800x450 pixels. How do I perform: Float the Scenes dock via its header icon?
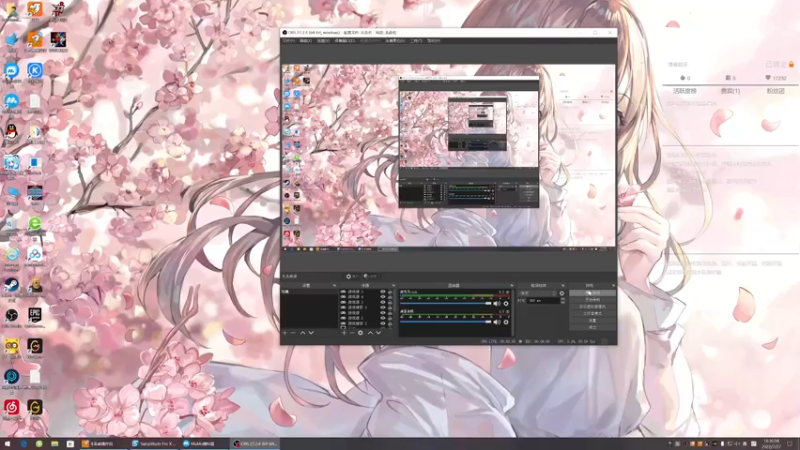(x=334, y=285)
